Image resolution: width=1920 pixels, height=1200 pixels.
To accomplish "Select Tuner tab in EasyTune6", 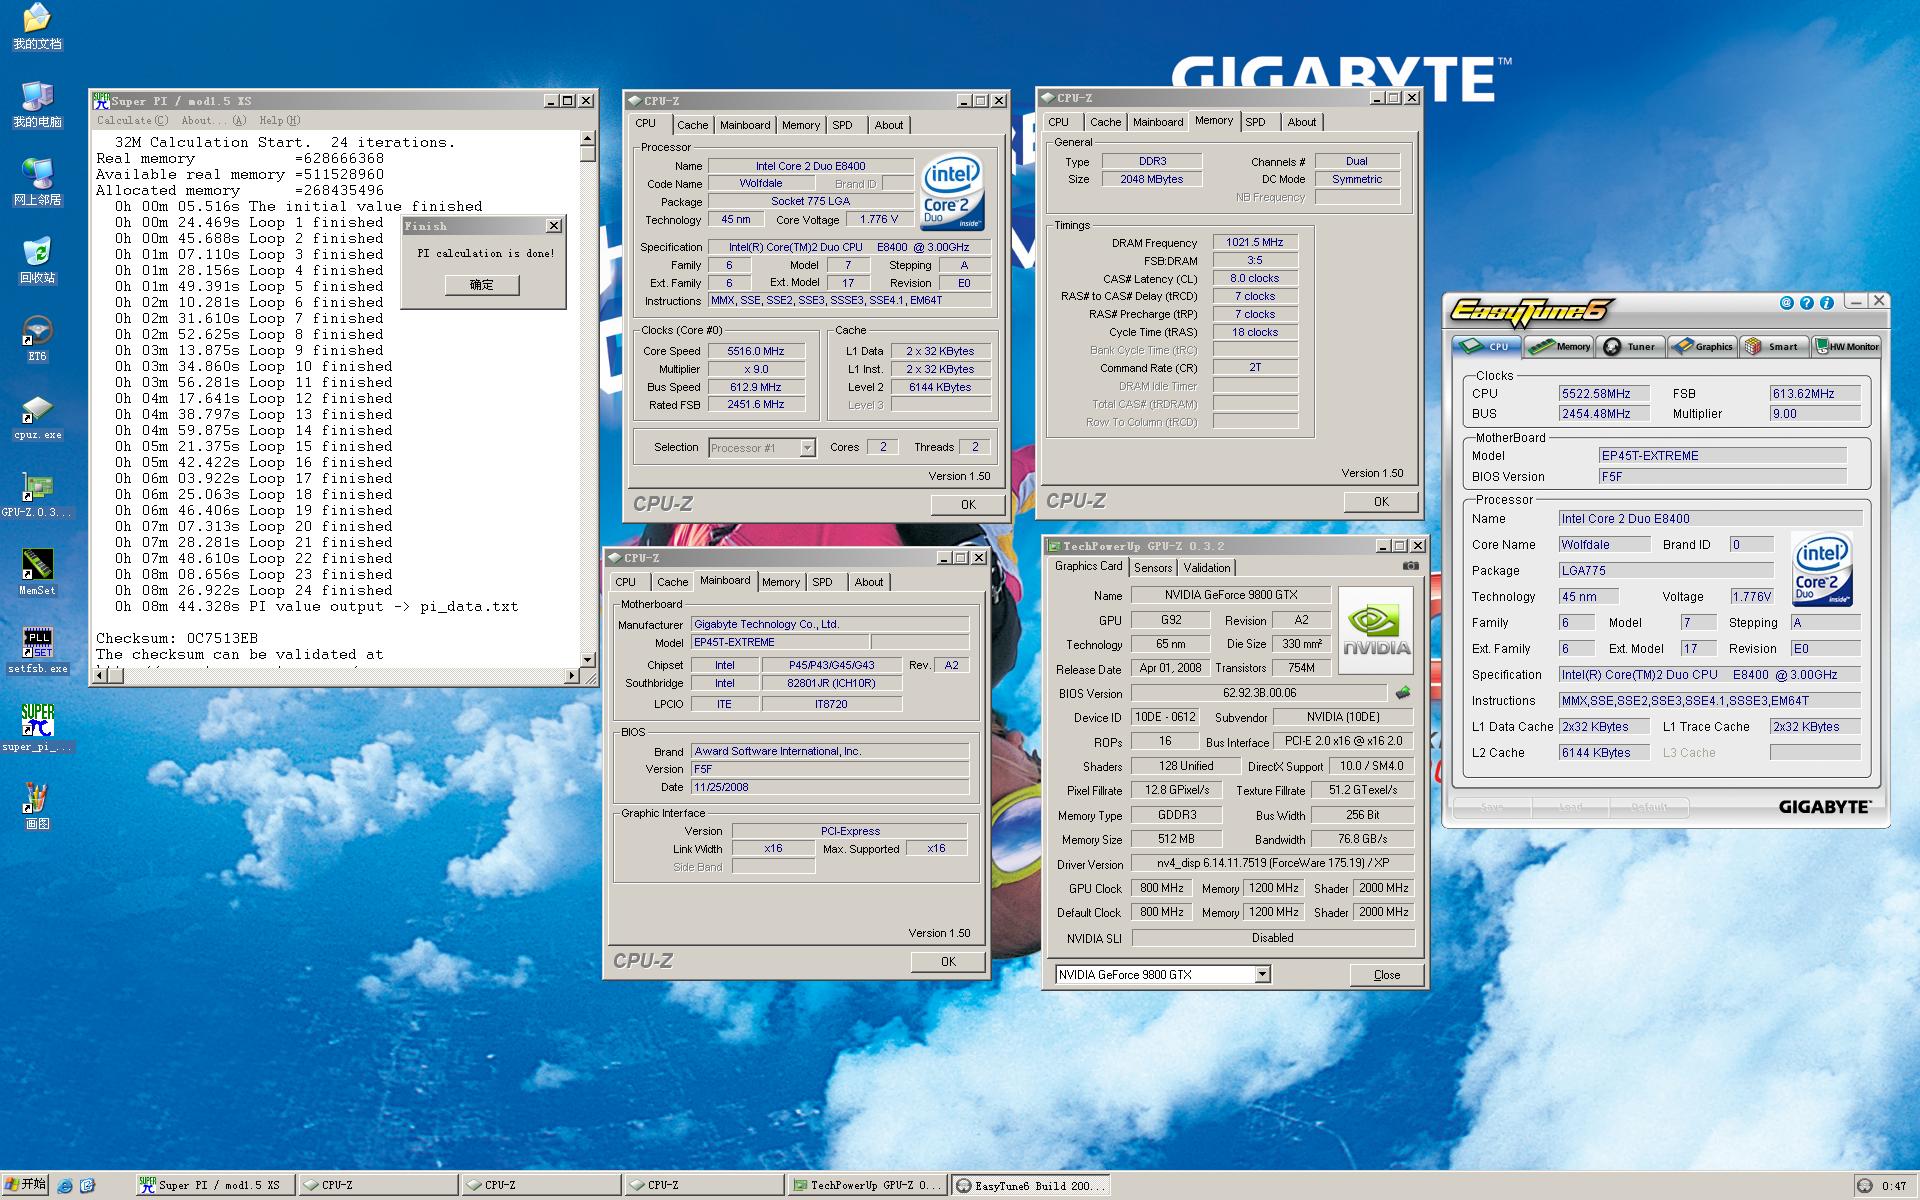I will [x=1630, y=347].
